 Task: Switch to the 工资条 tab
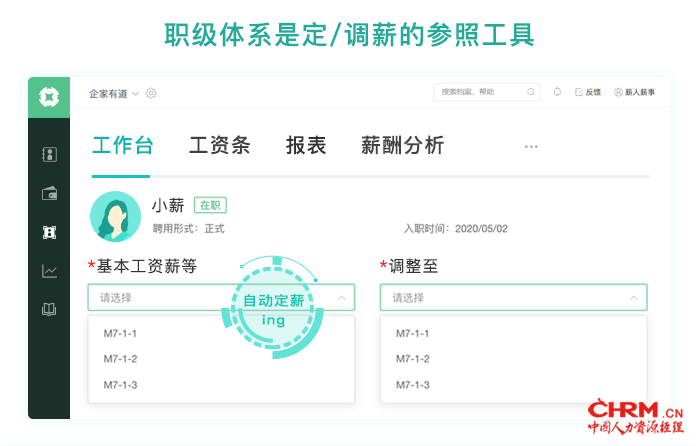(x=219, y=146)
